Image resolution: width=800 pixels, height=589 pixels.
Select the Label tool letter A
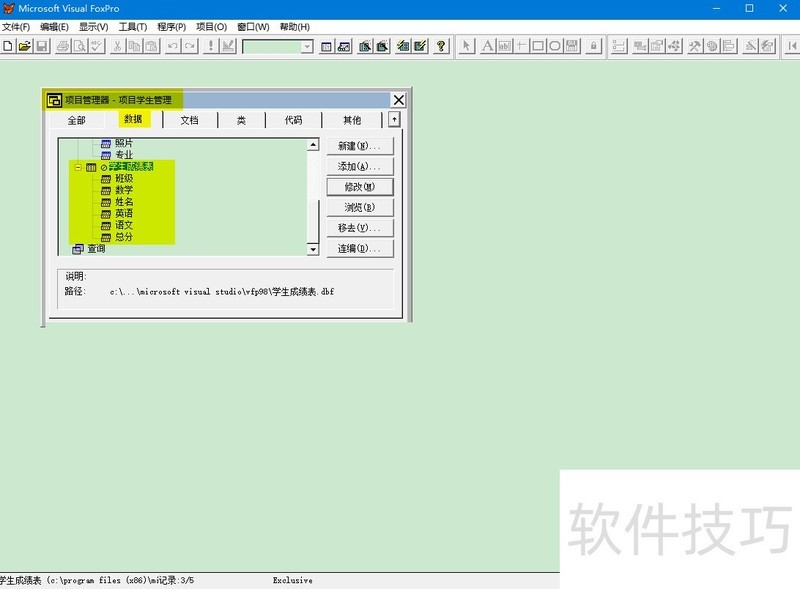tap(488, 46)
